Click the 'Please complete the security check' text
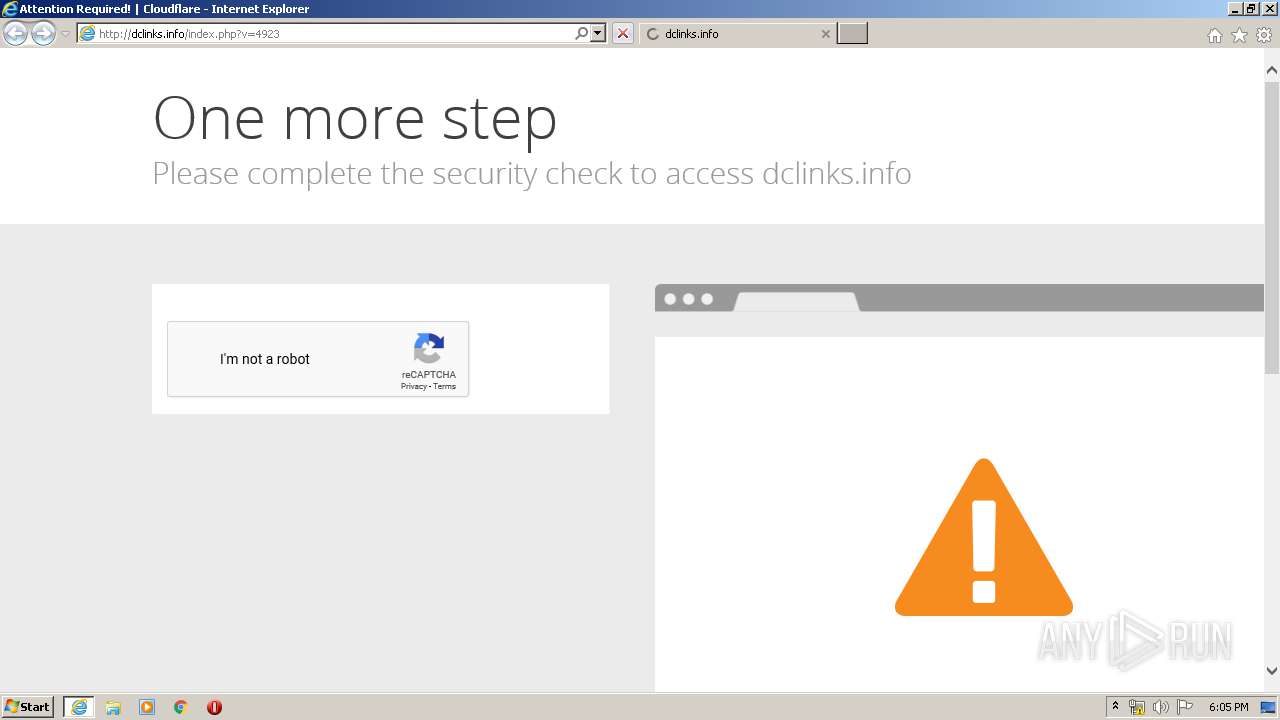 pos(532,173)
